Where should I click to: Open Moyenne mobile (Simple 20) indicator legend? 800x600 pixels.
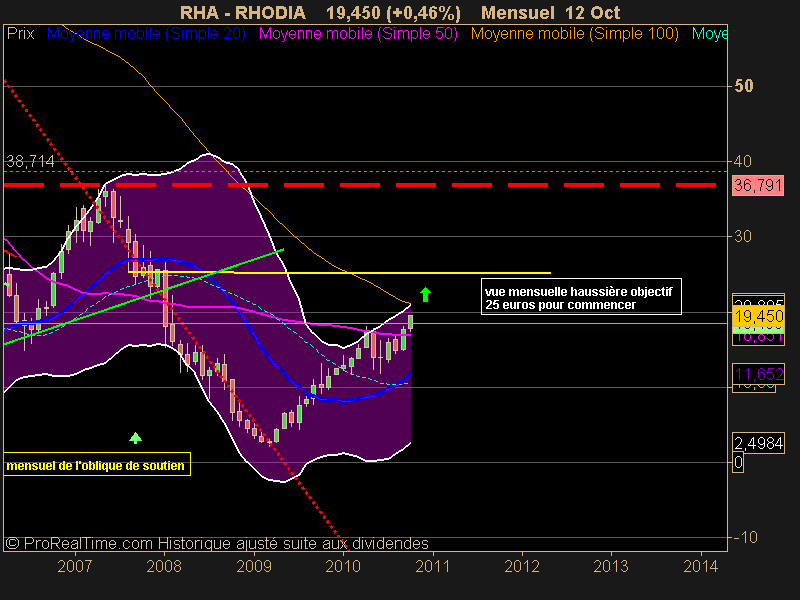146,34
